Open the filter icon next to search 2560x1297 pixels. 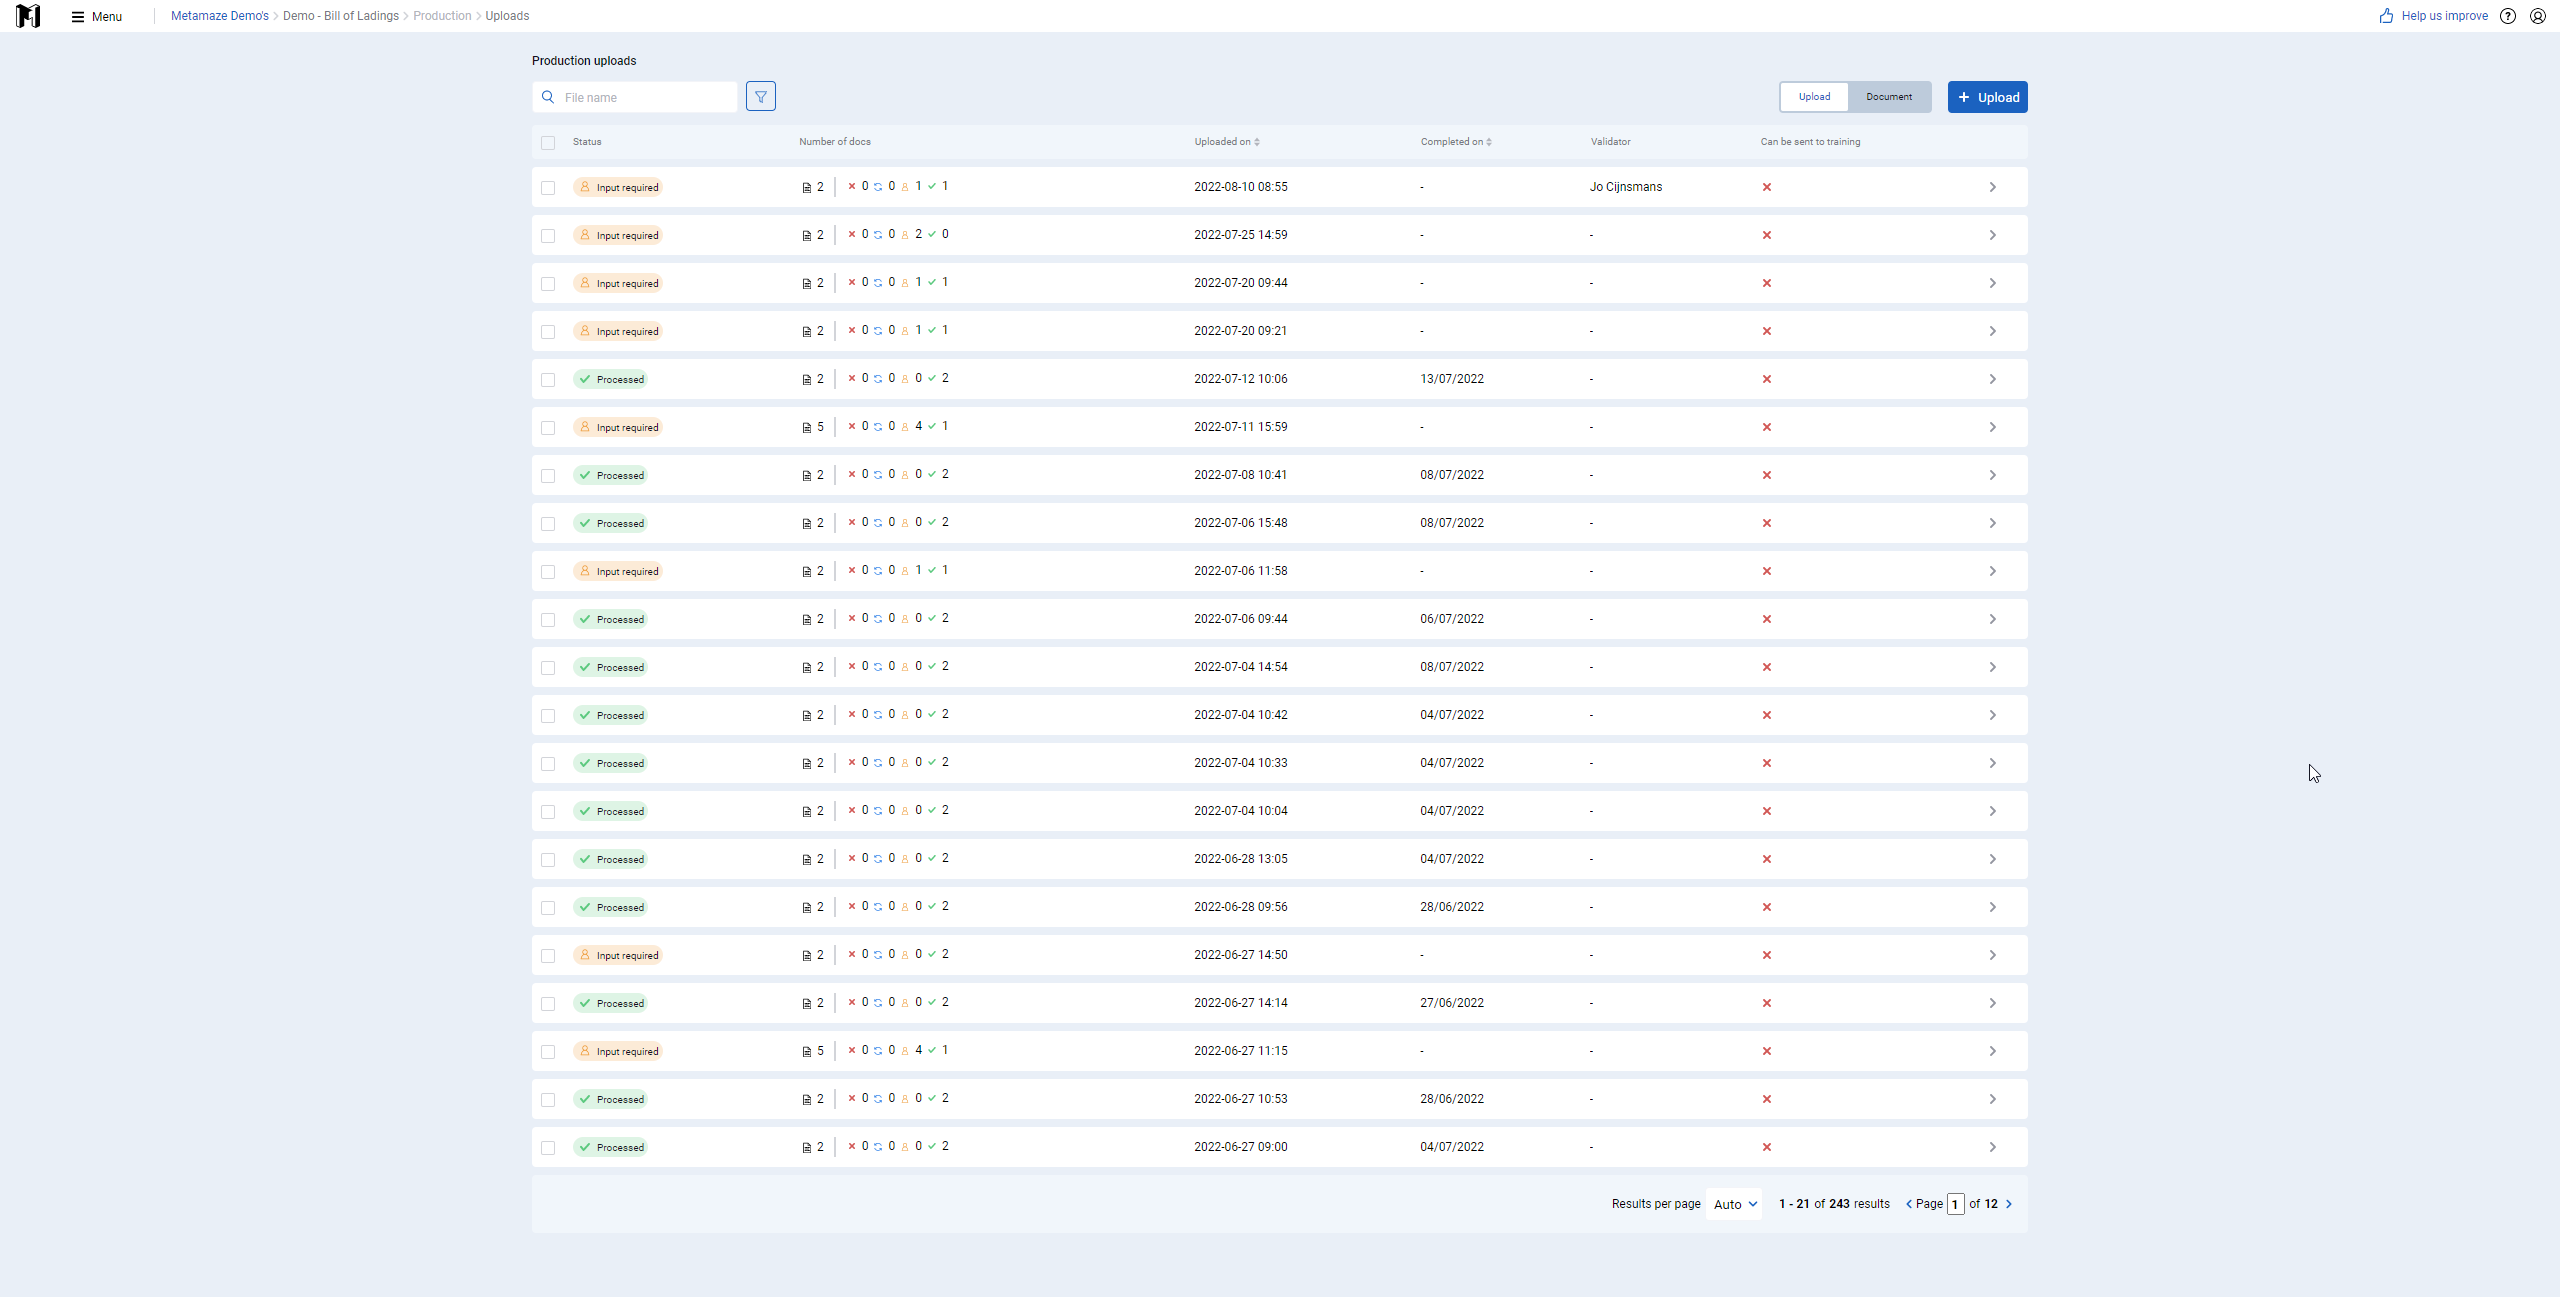[x=761, y=97]
